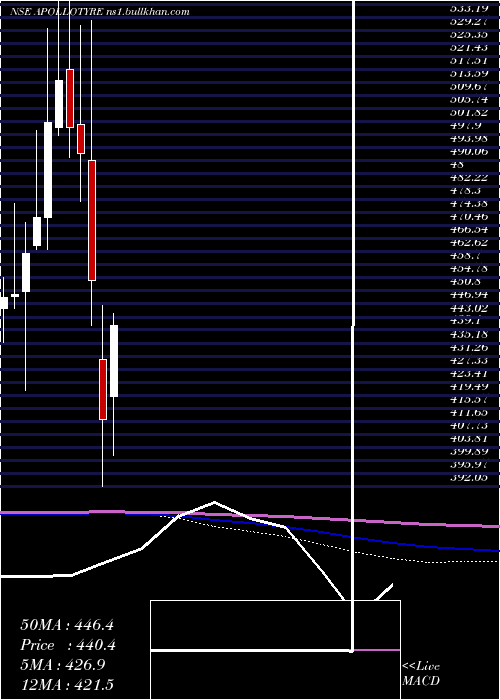Click the 403.81 price axis label
Screen dimensions: 500x700
pyautogui.click(x=469, y=439)
